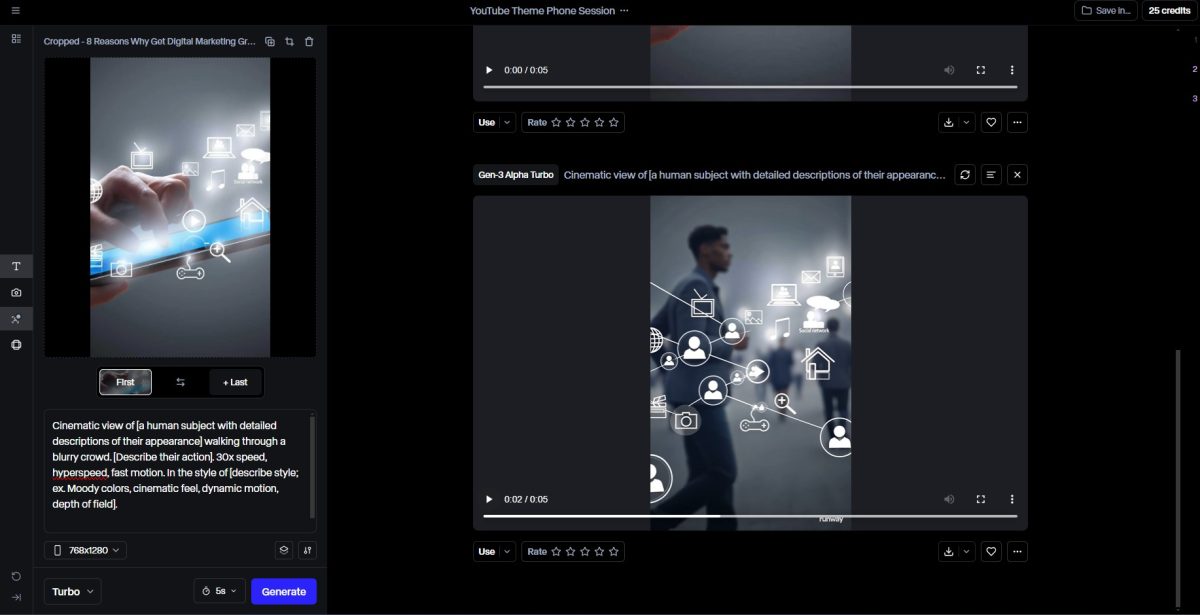Select the camera icon in left sidebar
Screen dimensions: 1200x615
point(16,293)
